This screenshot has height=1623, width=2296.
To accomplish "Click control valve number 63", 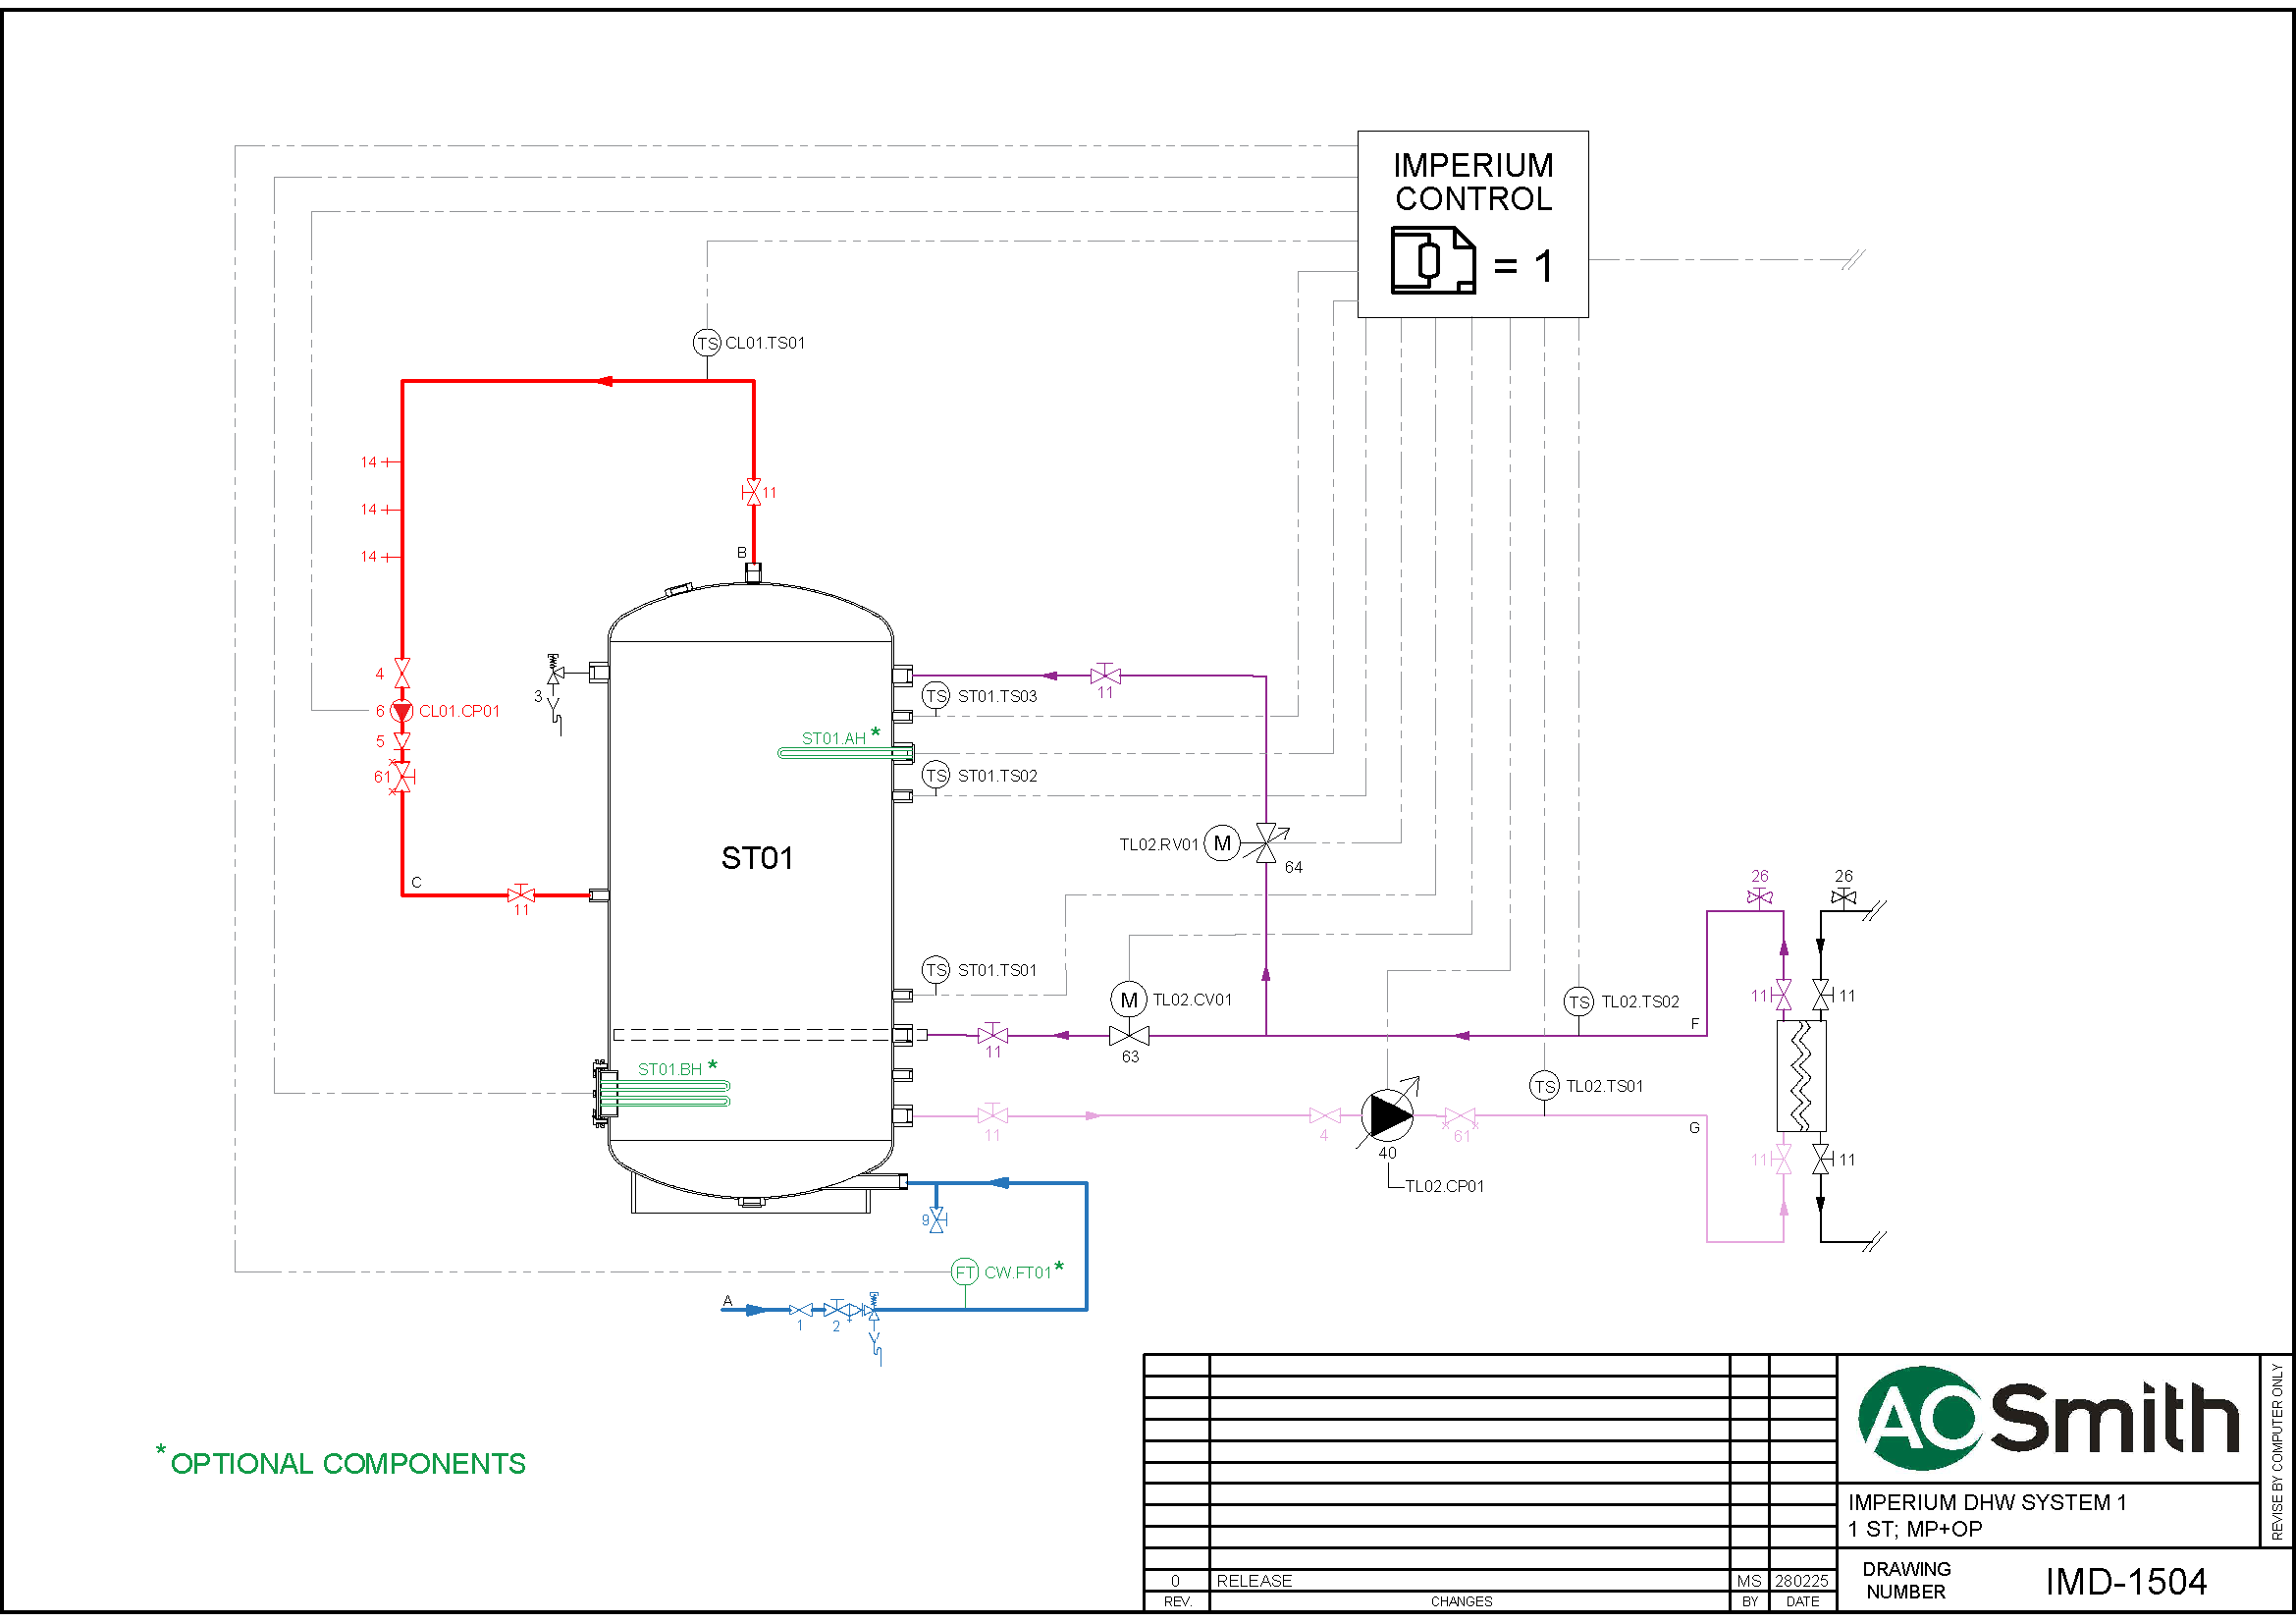I will click(1129, 1035).
